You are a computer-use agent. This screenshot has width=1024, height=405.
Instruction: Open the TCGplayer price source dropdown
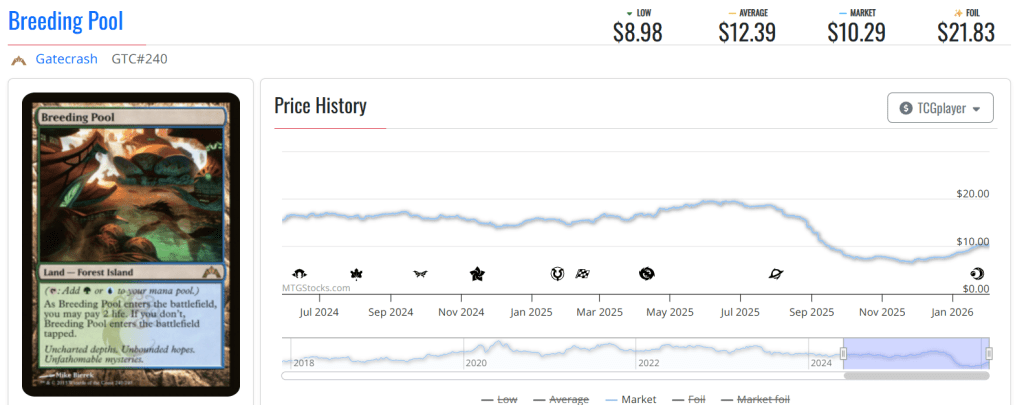click(940, 108)
